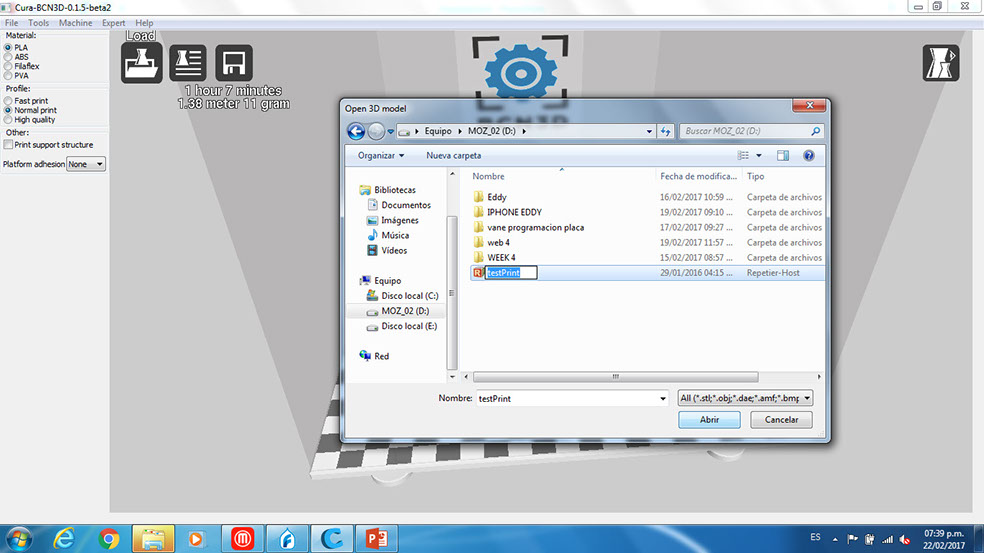Open the Machine menu
This screenshot has width=984, height=553.
click(x=75, y=23)
